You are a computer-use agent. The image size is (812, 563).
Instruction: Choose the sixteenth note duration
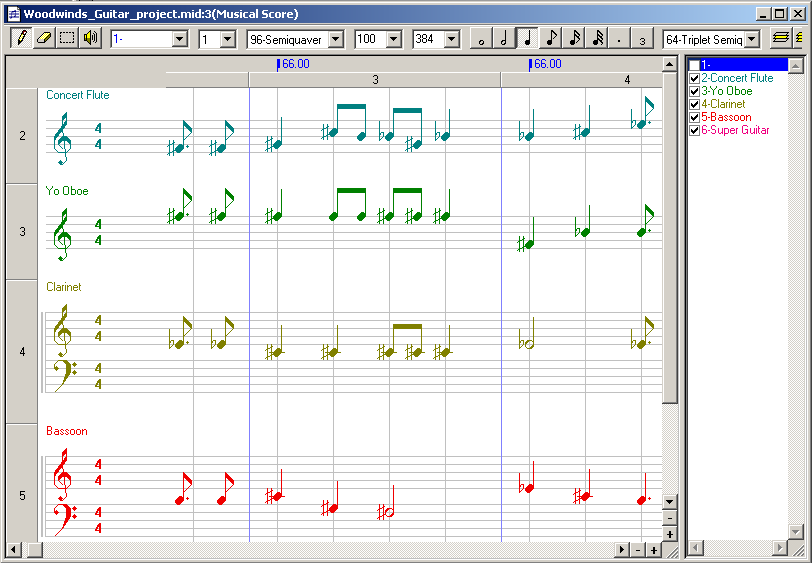574,39
